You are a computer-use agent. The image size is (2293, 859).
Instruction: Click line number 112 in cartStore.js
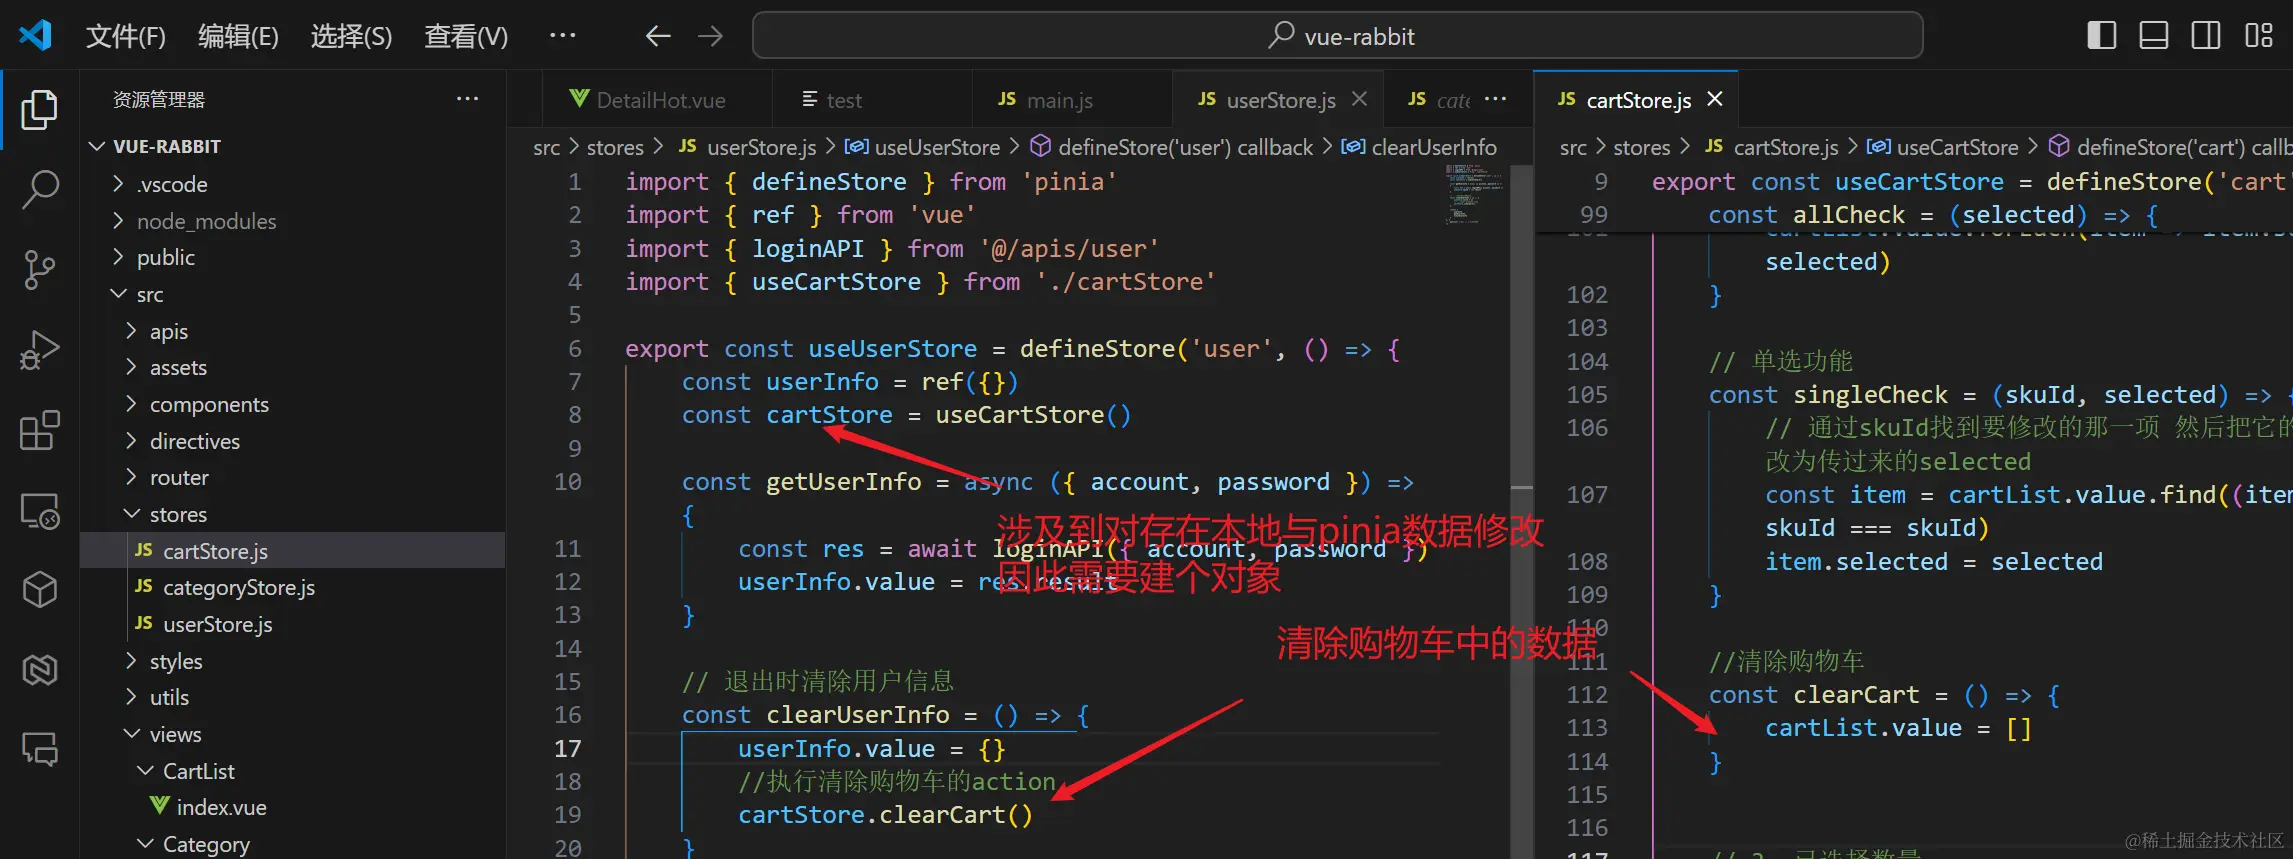pos(1587,694)
